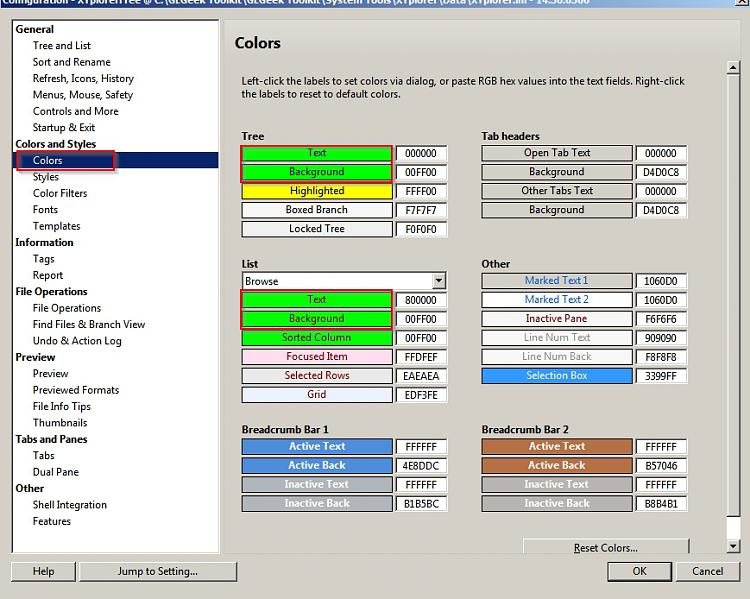Click the scrollbar up arrow

click(733, 68)
